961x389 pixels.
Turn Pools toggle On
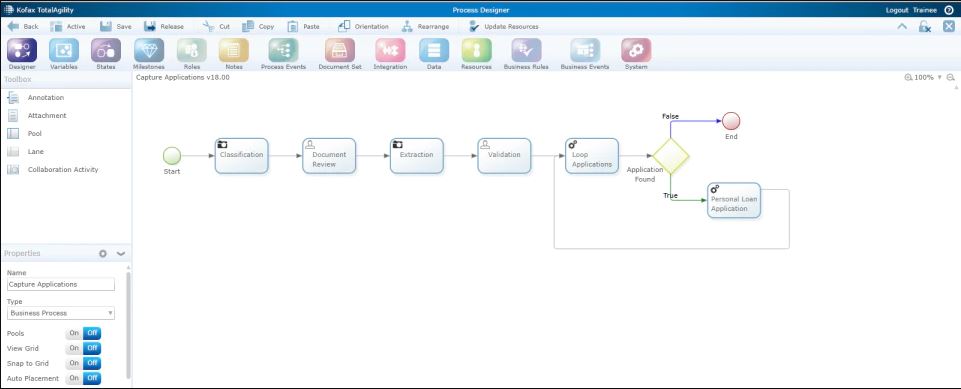point(74,333)
